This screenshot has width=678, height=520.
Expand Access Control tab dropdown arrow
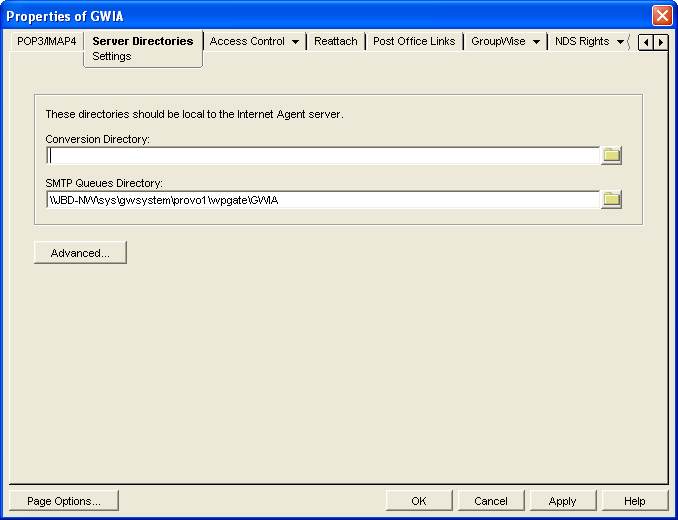point(295,42)
